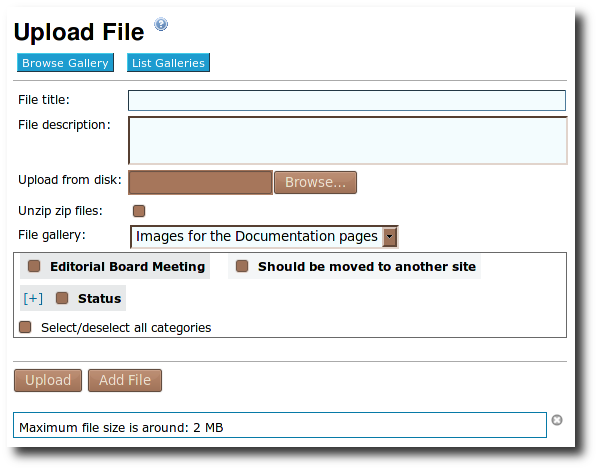Open the help icon beside Upload File
Screen dimensions: 598x470
click(161, 24)
